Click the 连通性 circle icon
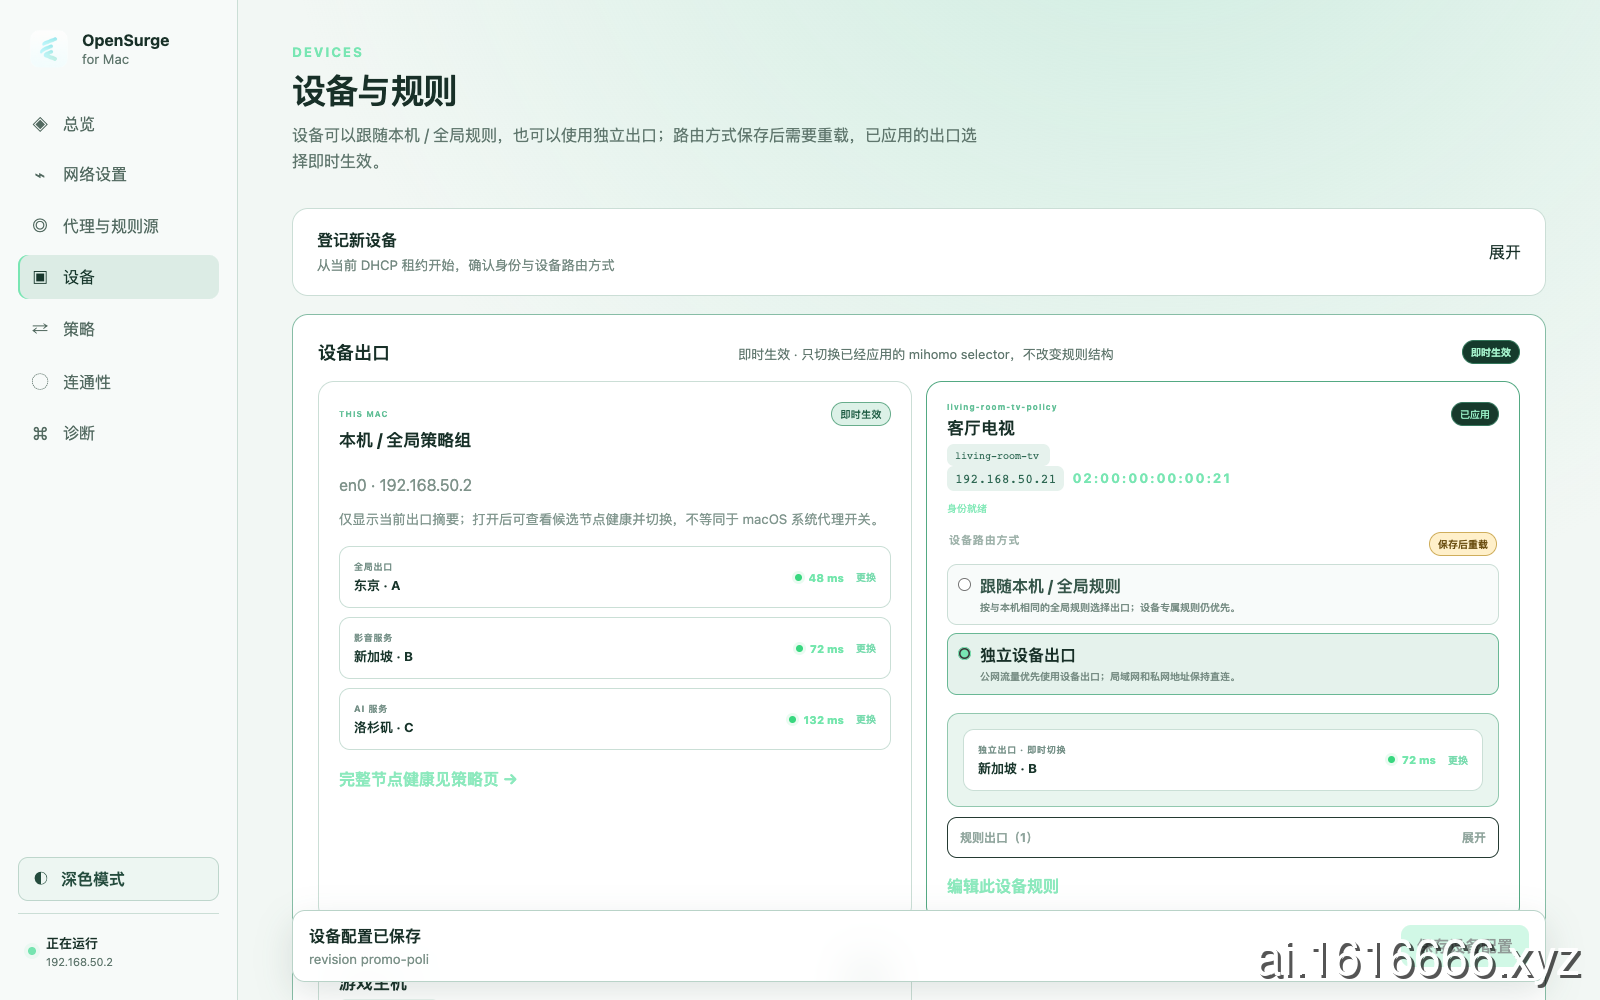The height and width of the screenshot is (1000, 1600). [40, 381]
